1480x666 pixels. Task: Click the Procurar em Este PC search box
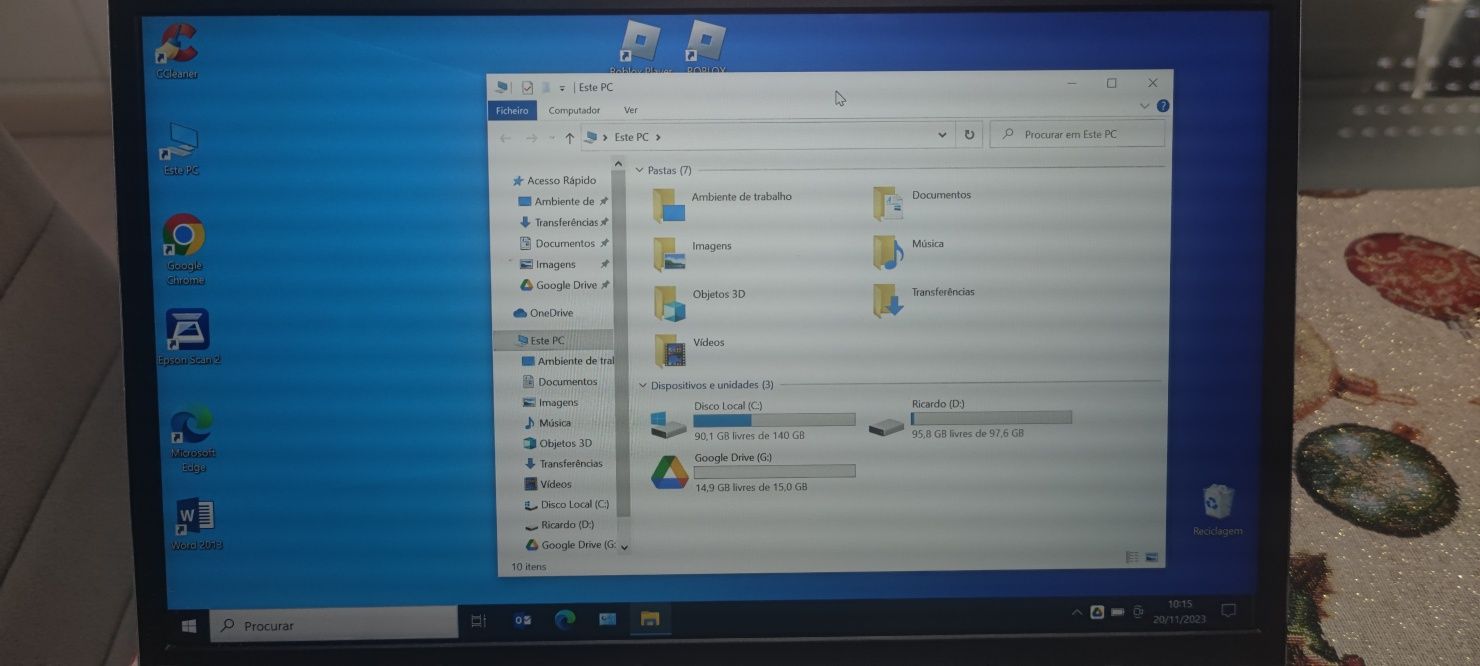click(x=1077, y=134)
